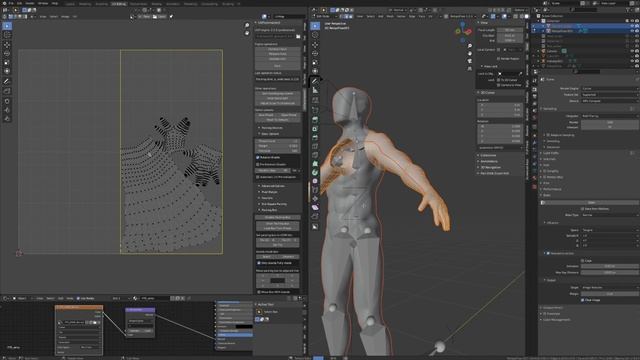640x360 pixels.
Task: Select the Cursor tool in UV editor toolbar
Action: pos(7,35)
